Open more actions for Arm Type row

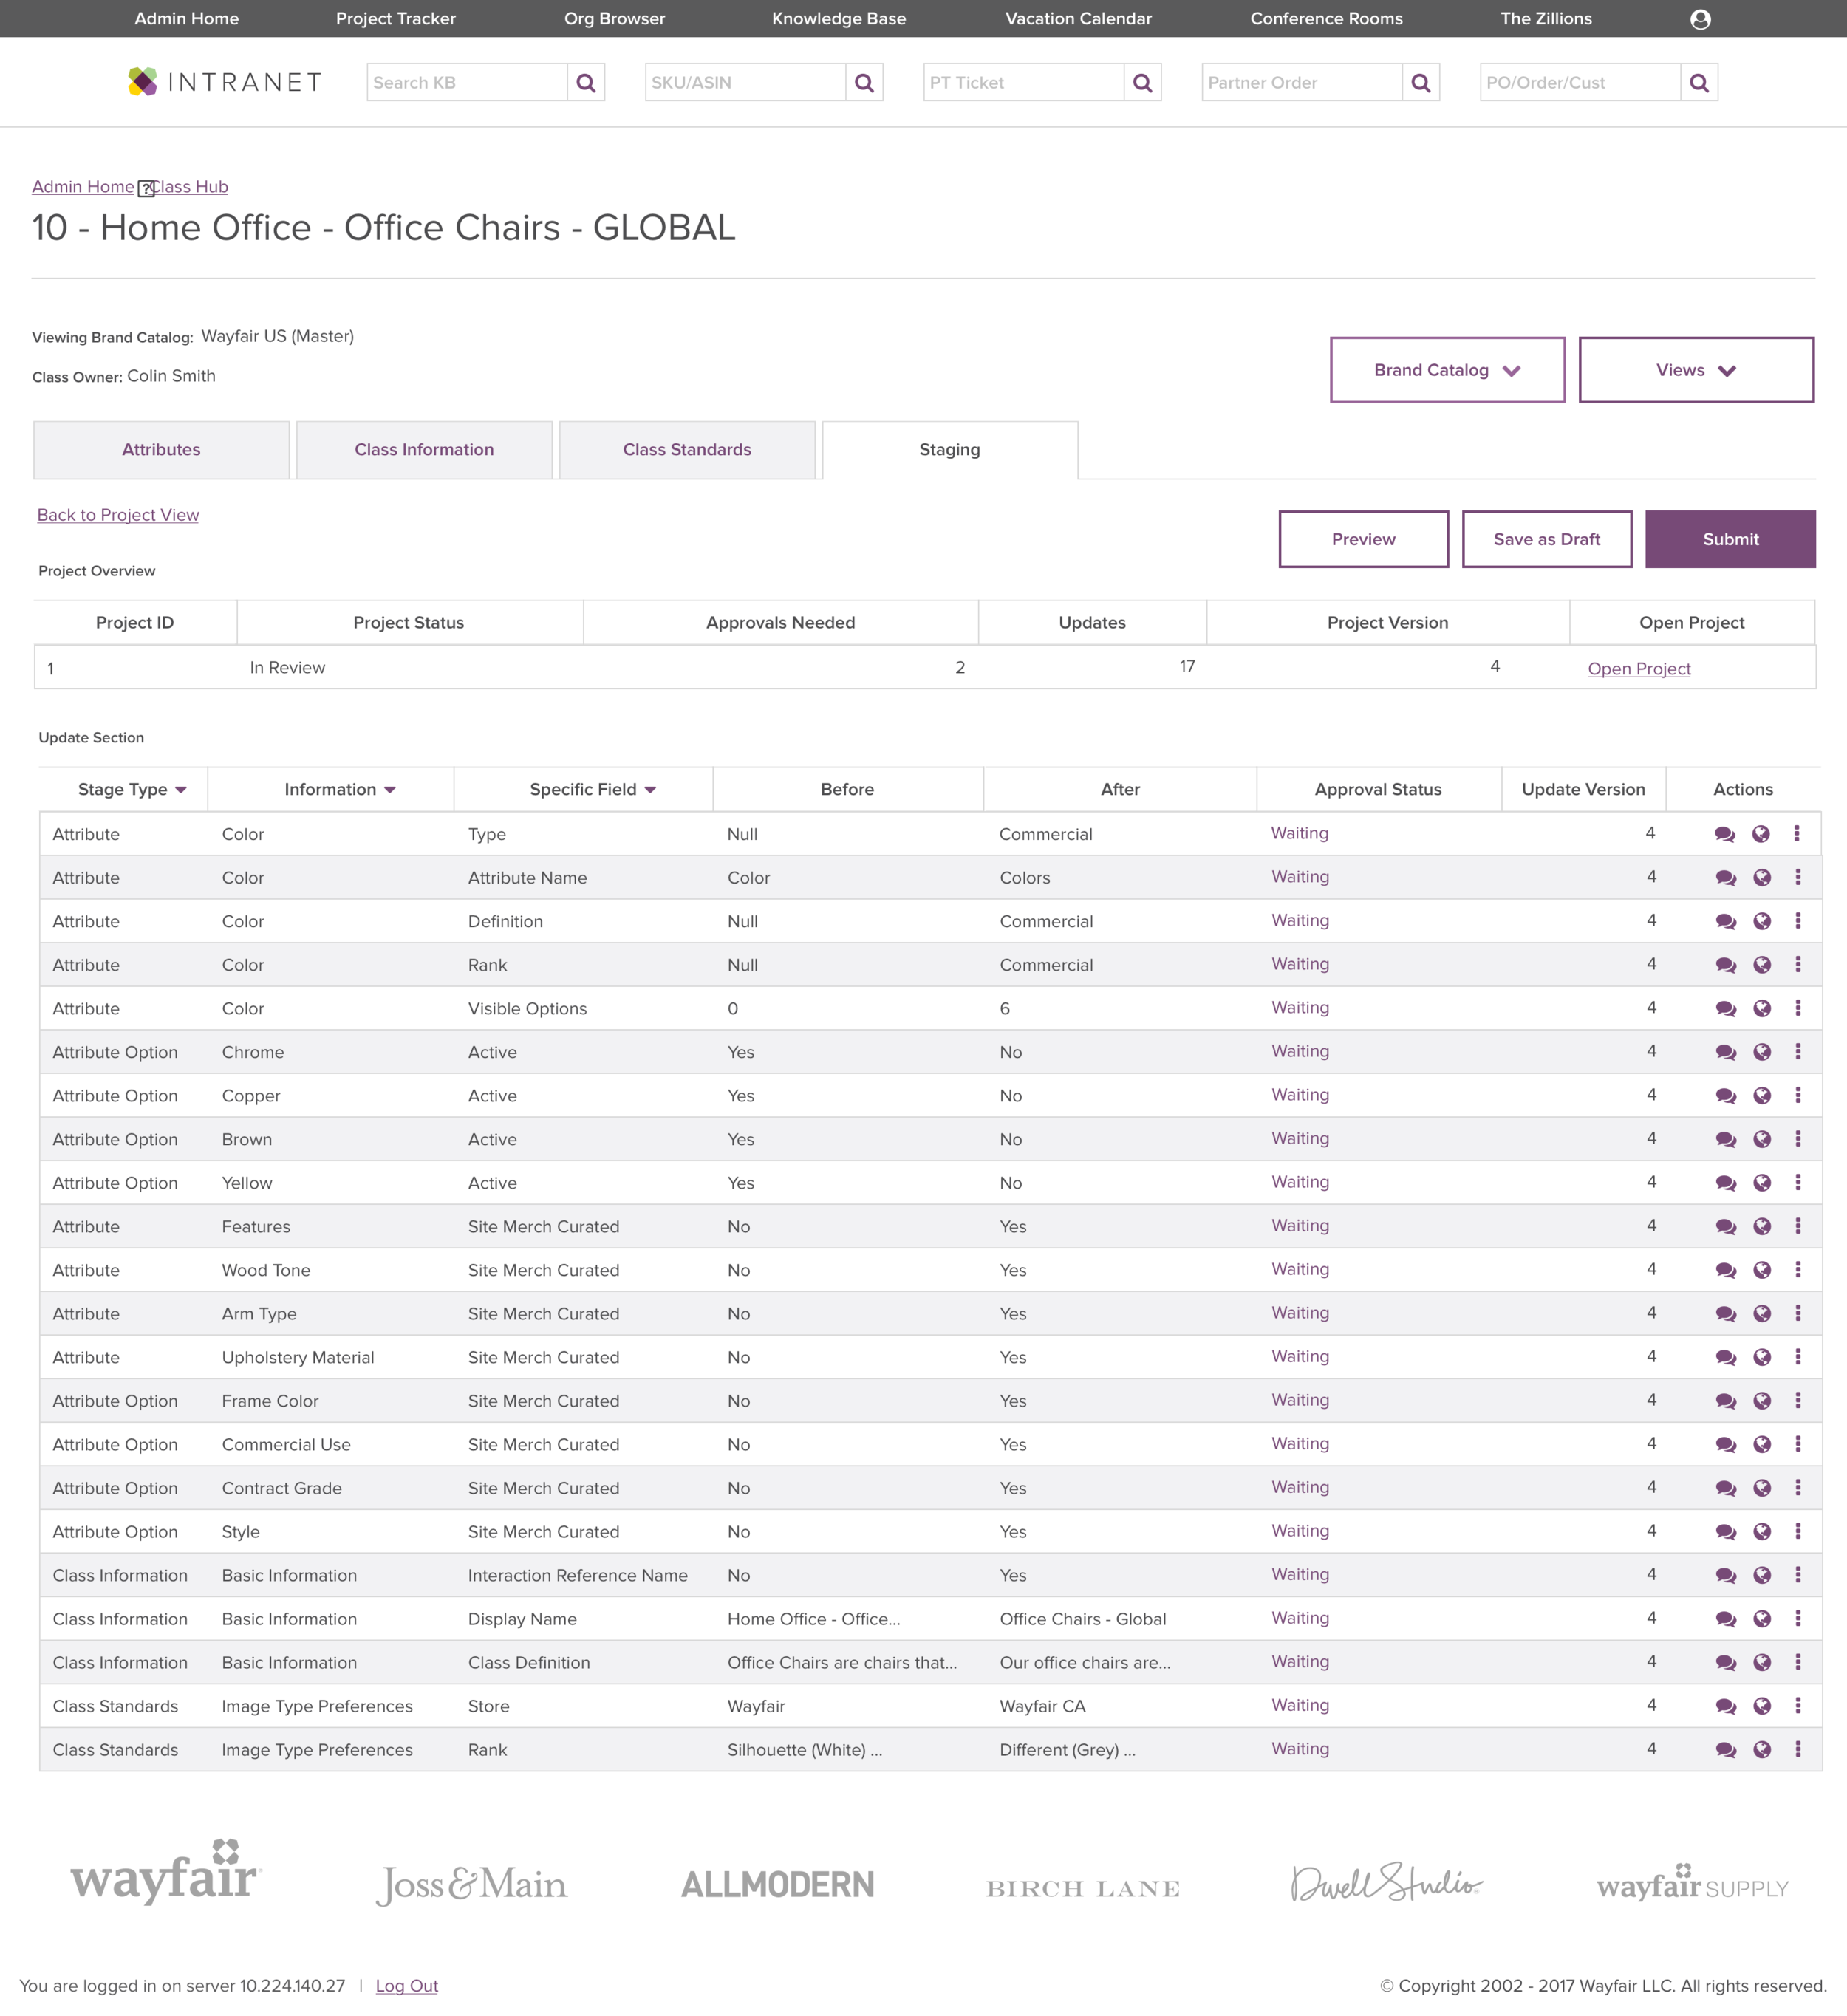(1798, 1314)
